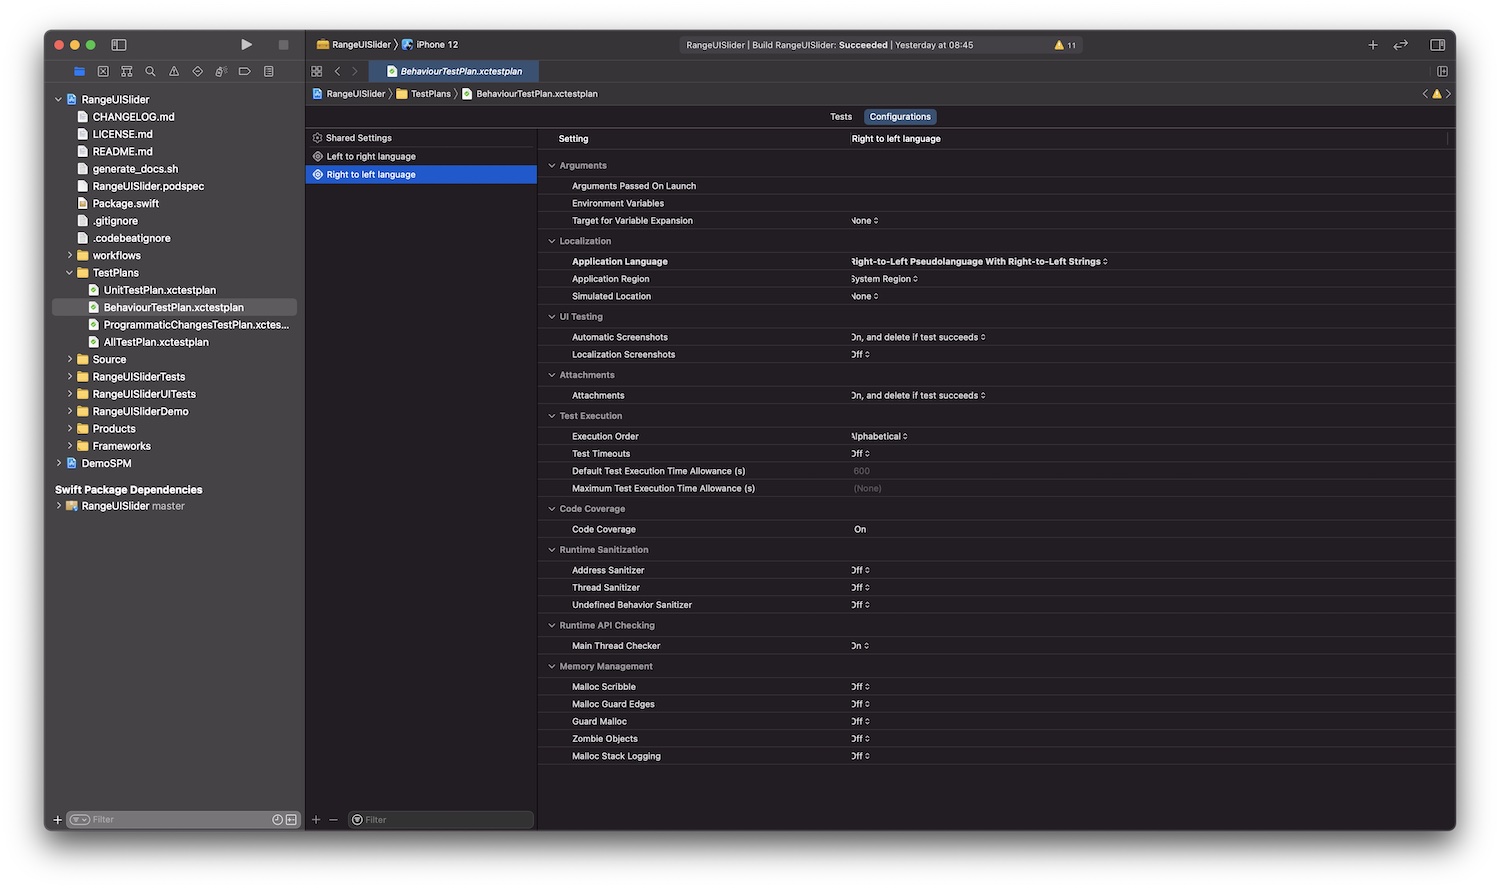Select the BehaviourTestPlan.xctestplan editor tab

pos(454,72)
